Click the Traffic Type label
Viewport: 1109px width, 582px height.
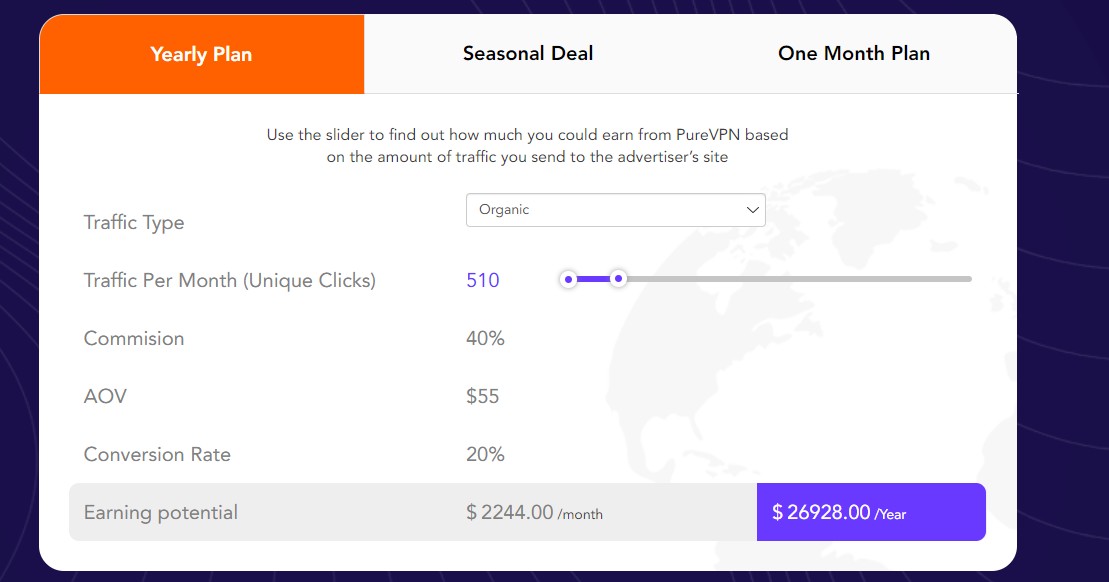(x=134, y=223)
